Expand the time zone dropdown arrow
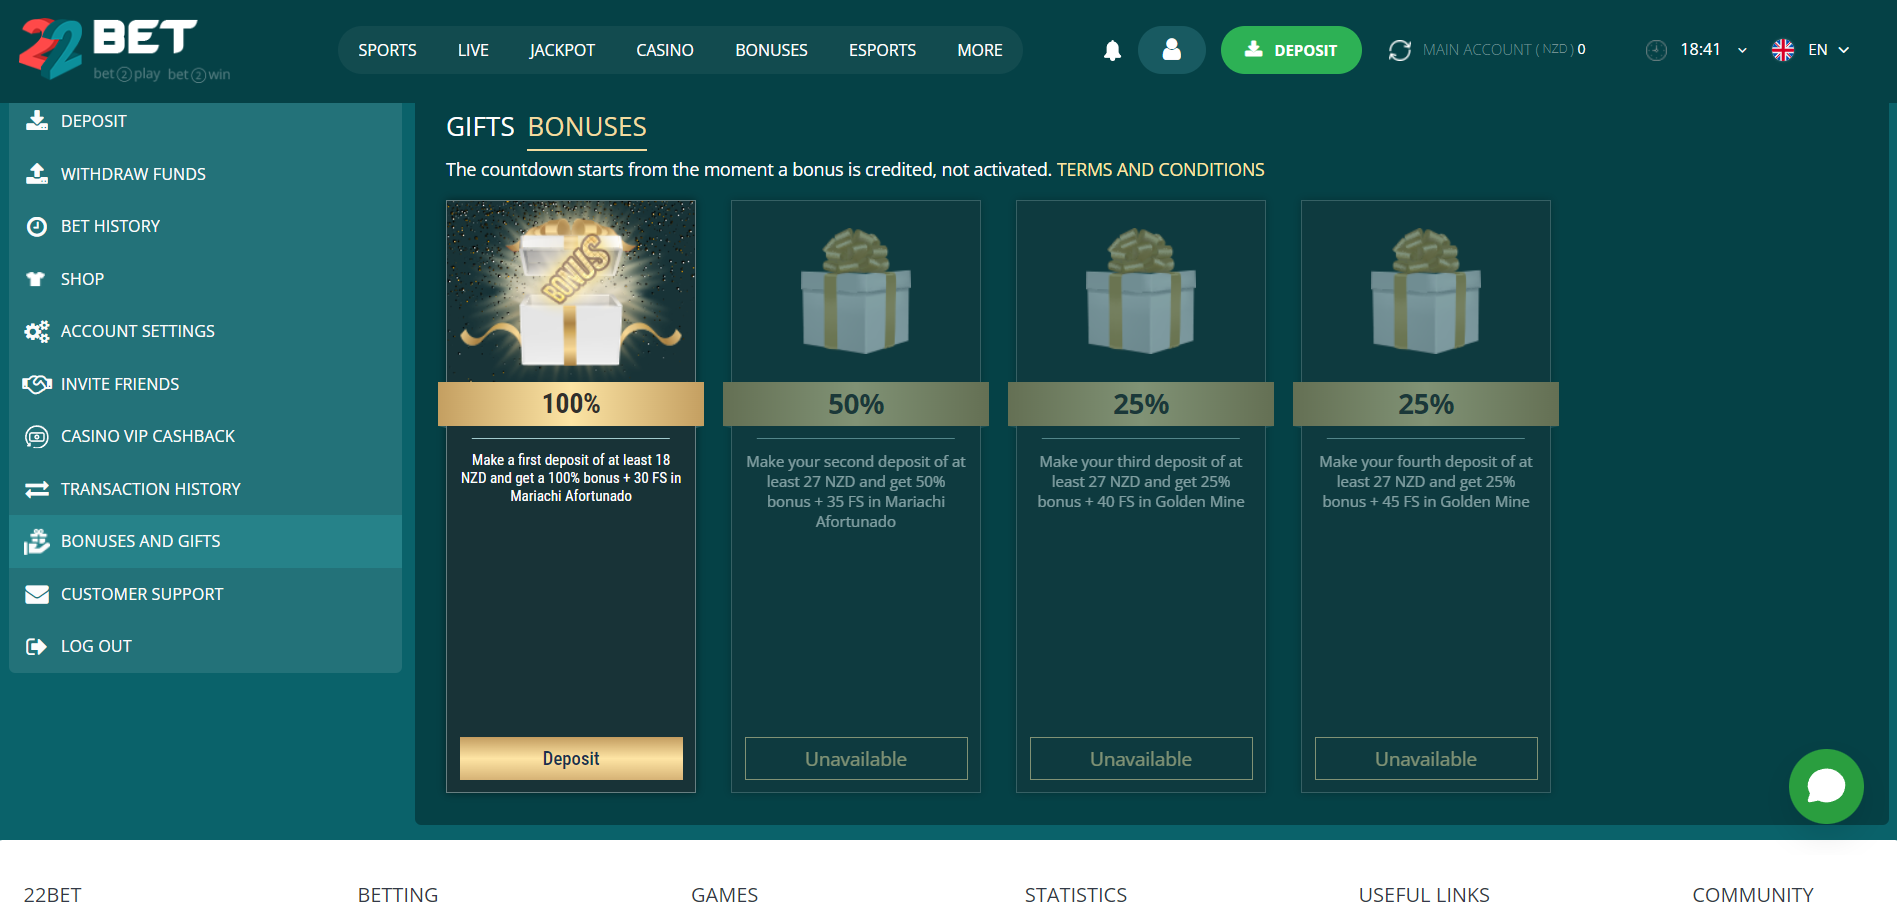 tap(1742, 50)
